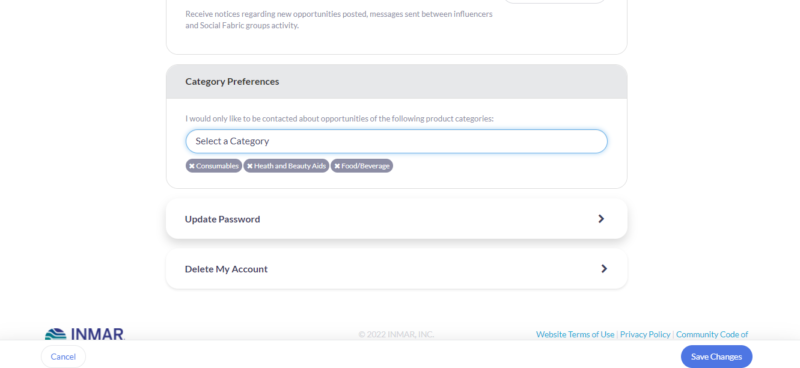800x368 pixels.
Task: Open the Select a Category dropdown field
Action: click(396, 141)
